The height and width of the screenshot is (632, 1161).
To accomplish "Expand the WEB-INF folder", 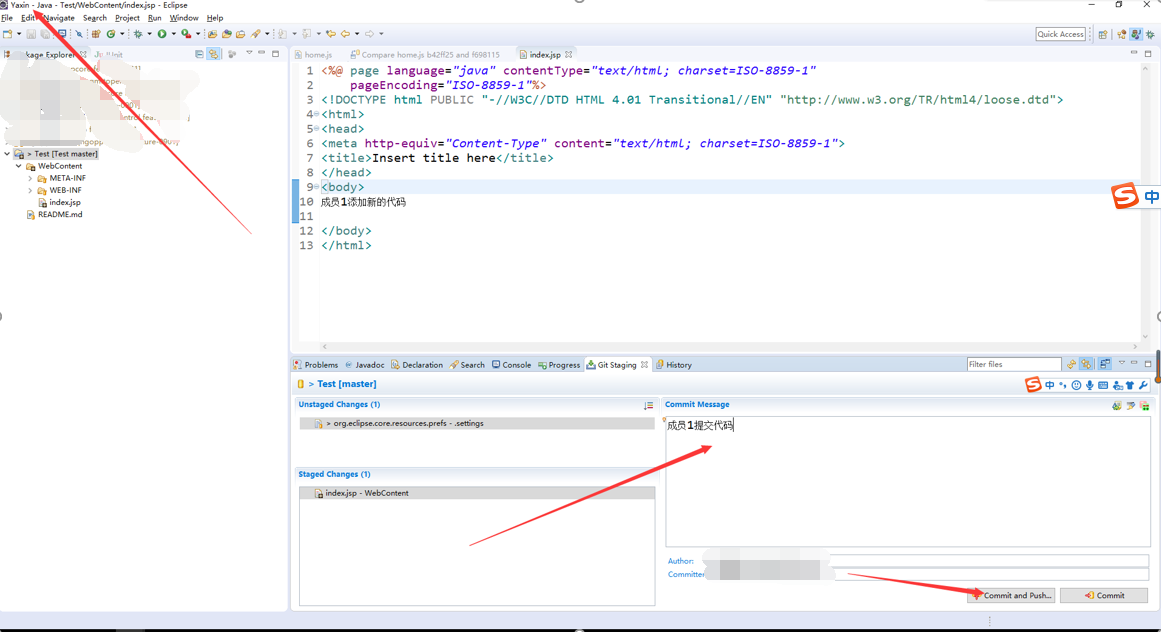I will (30, 190).
